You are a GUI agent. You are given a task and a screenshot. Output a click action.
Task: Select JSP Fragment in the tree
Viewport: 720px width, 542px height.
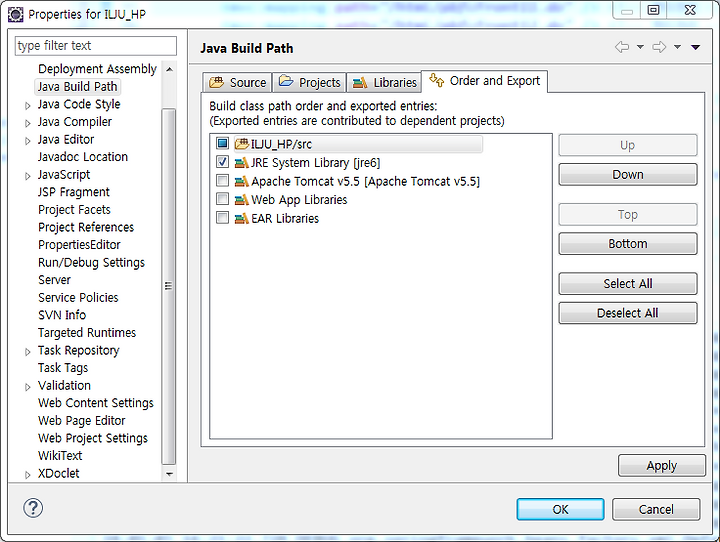[x=73, y=192]
